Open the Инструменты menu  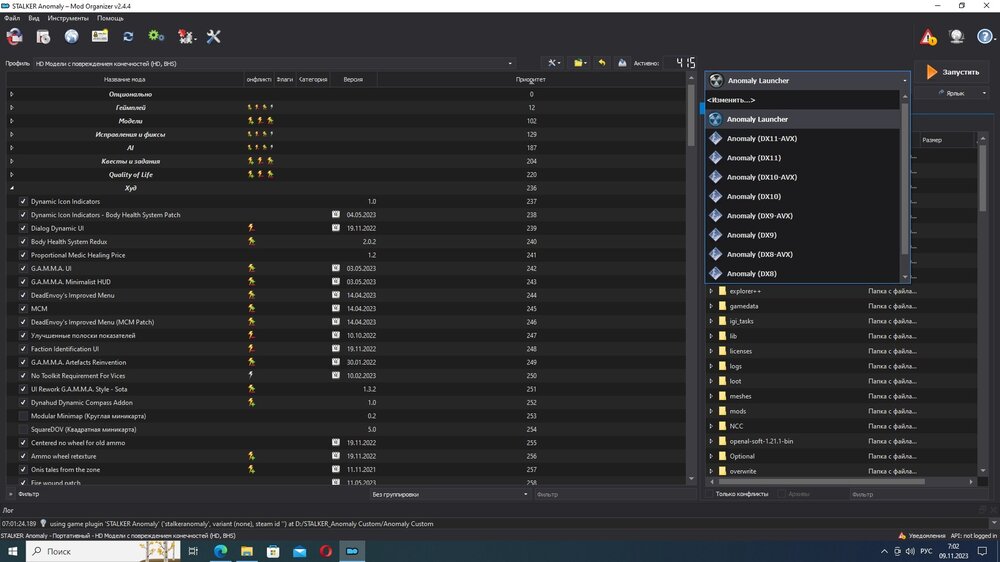[68, 18]
